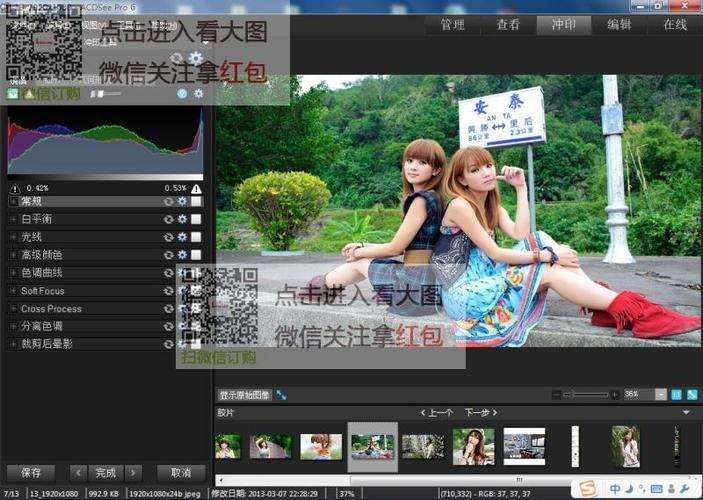Go to previous image with 上一个
Viewport: 703px width, 500px height.
437,413
